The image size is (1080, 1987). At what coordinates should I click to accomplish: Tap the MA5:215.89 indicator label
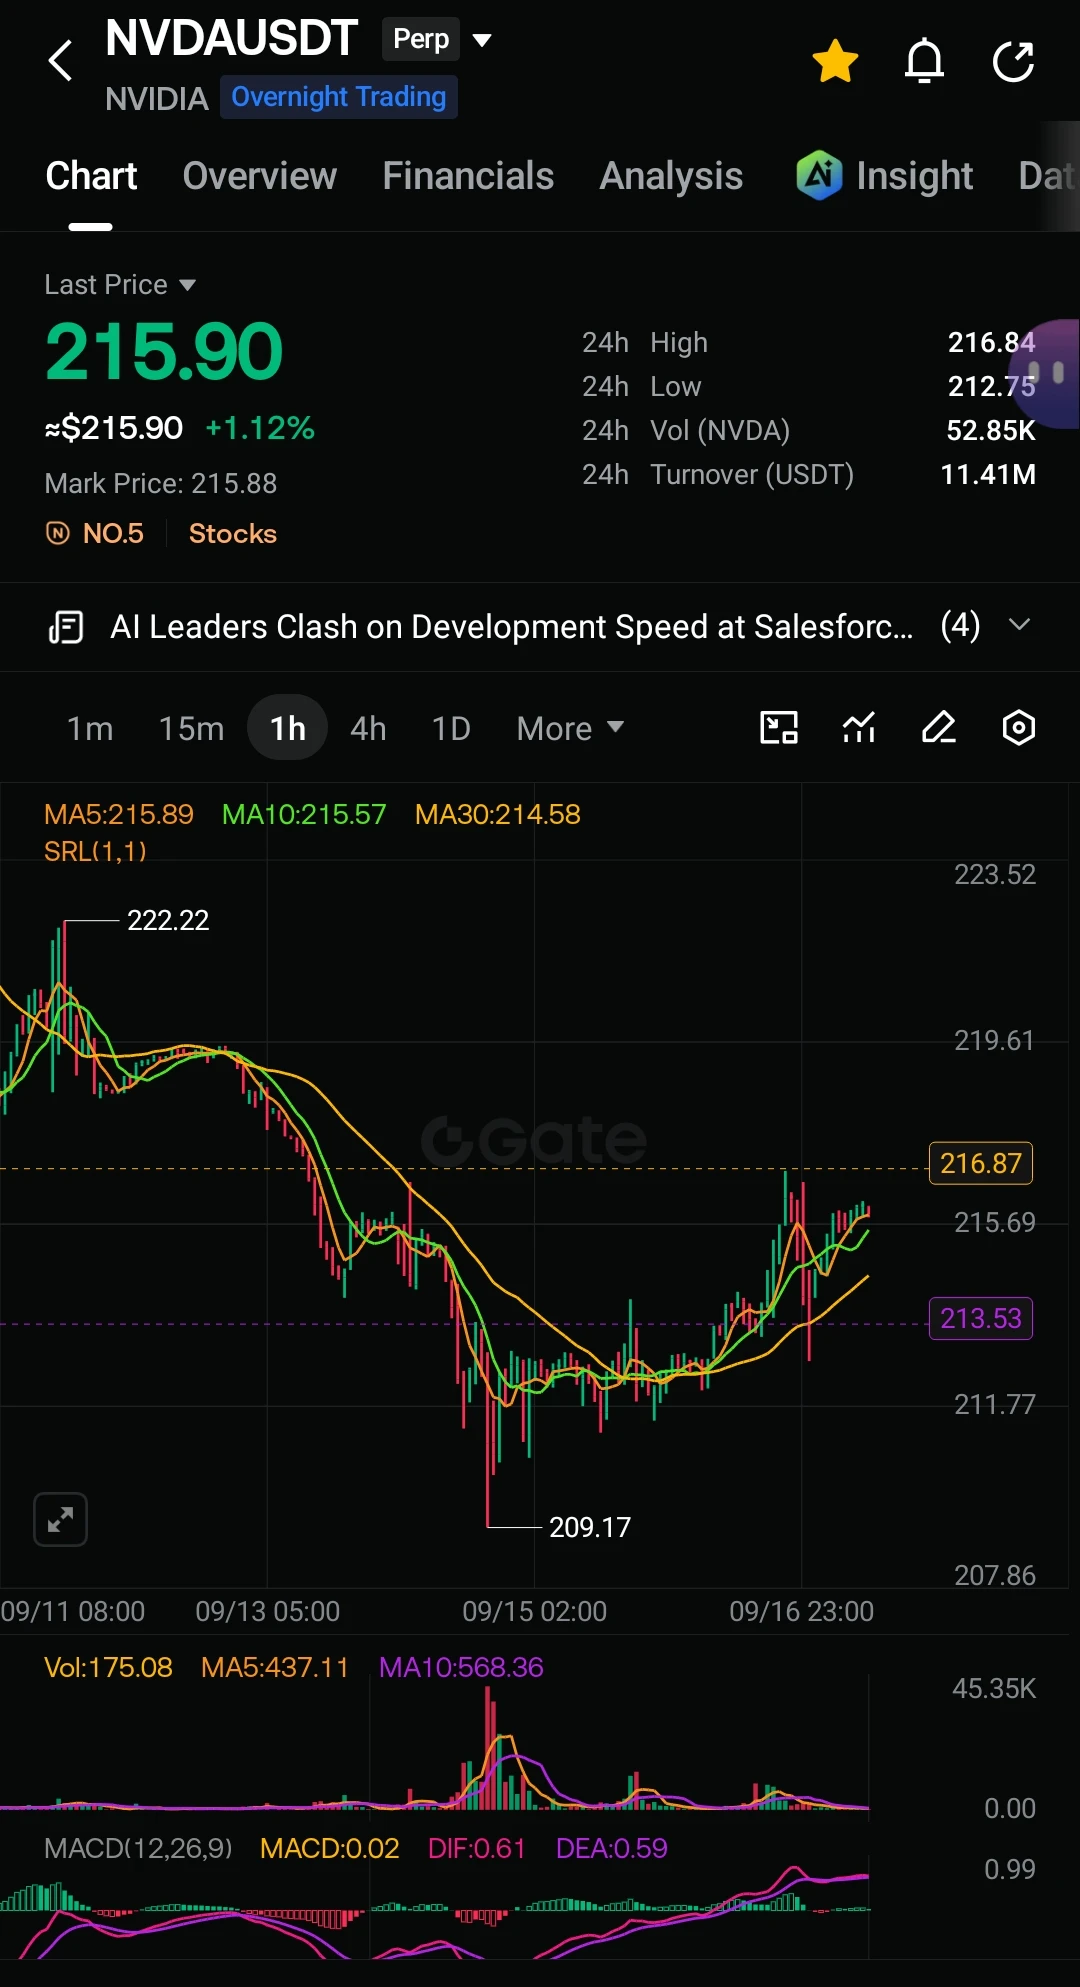(119, 814)
